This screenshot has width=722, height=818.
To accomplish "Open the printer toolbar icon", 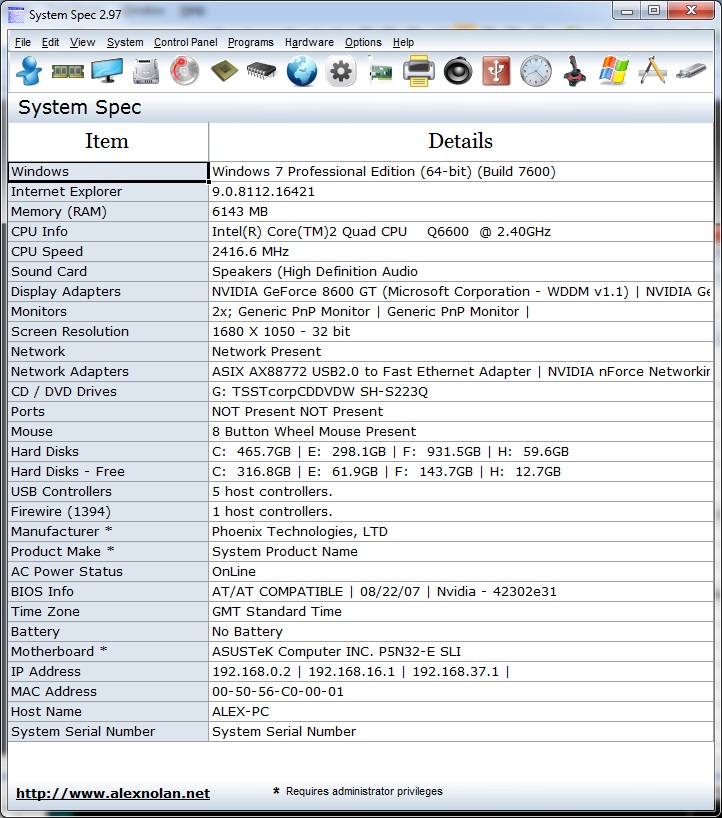I will [x=418, y=71].
